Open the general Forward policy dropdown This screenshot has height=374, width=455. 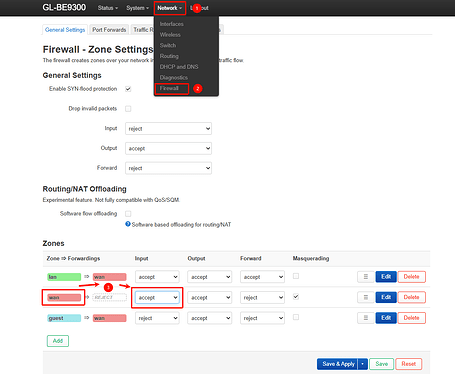(x=168, y=168)
